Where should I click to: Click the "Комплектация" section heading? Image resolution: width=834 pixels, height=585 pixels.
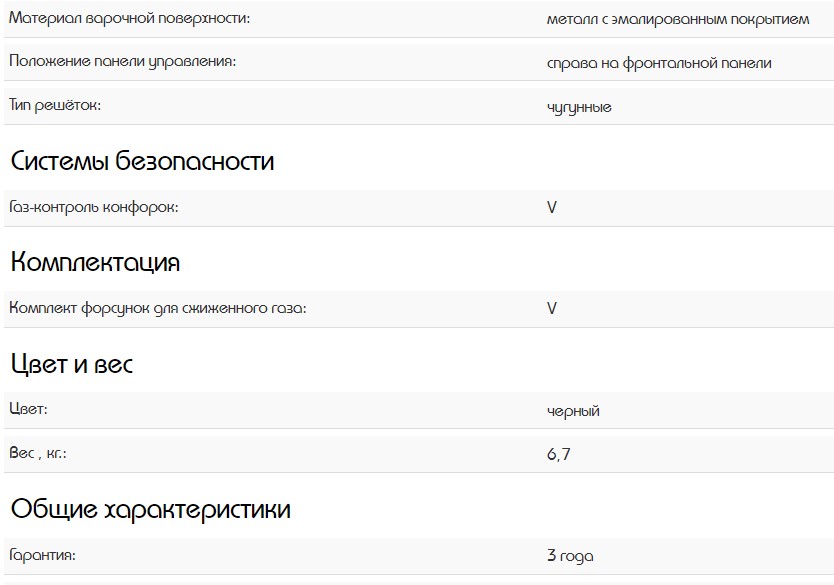click(95, 263)
